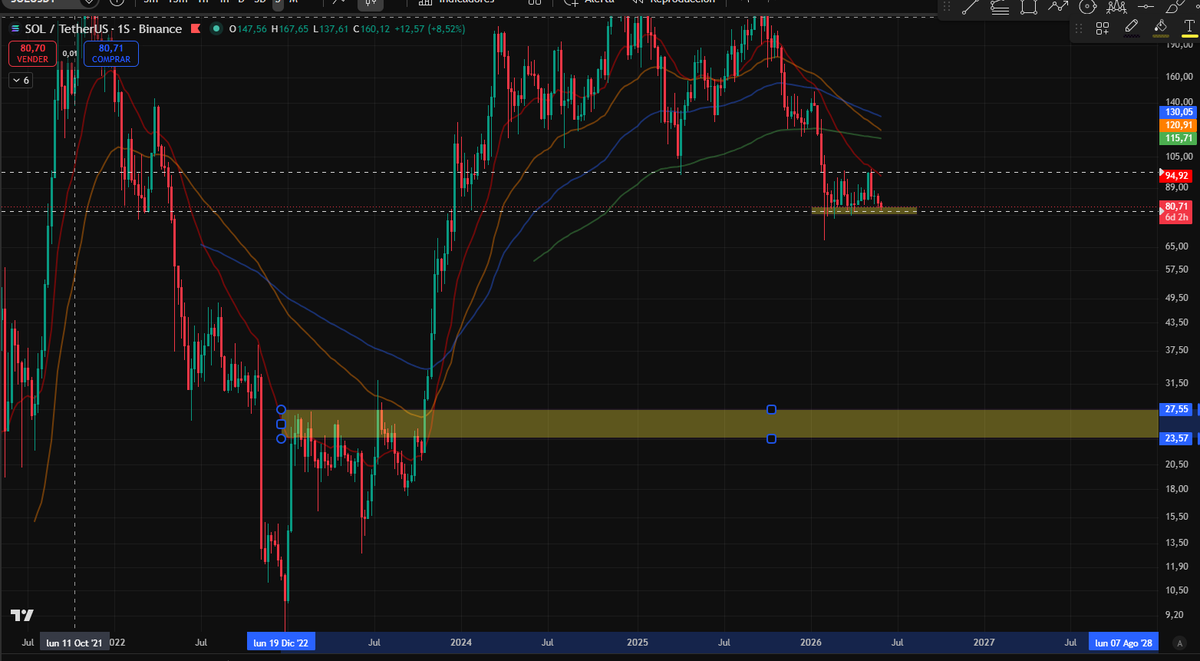The image size is (1200, 661).
Task: Click the 9,20 price axis label
Action: [x=1176, y=616]
